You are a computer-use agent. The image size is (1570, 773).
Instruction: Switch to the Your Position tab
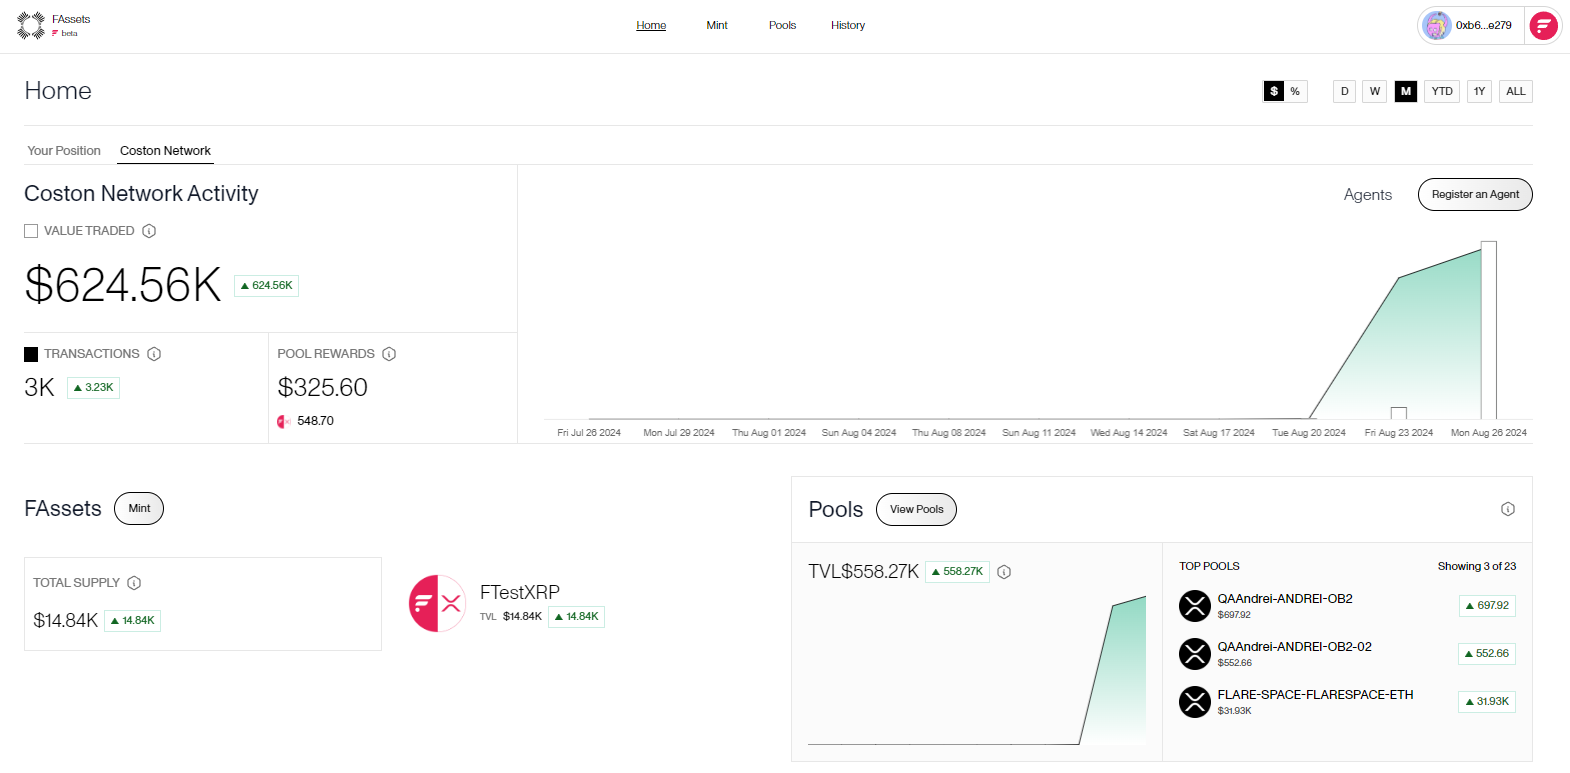64,151
